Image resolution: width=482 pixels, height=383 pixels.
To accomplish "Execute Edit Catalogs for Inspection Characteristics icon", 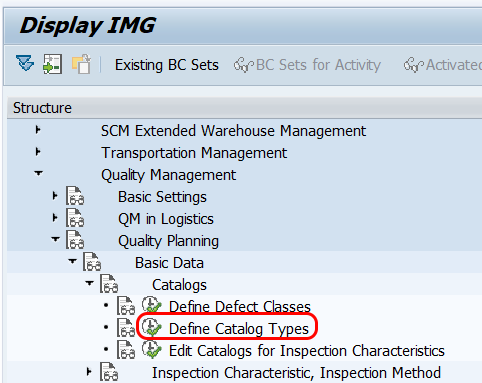I will click(x=152, y=349).
